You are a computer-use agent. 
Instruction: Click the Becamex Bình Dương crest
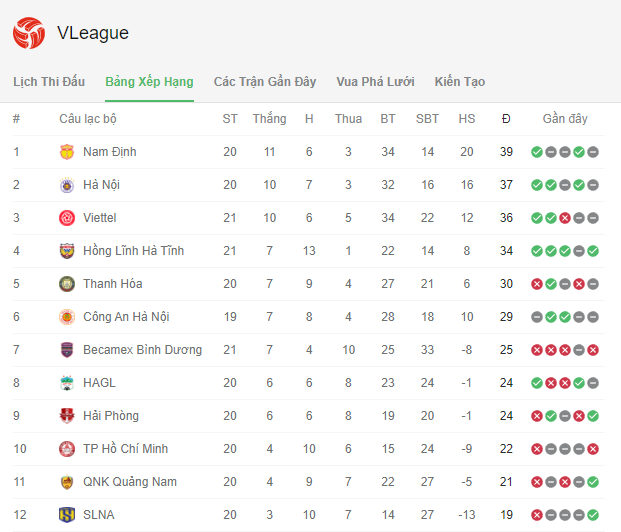pyautogui.click(x=67, y=350)
